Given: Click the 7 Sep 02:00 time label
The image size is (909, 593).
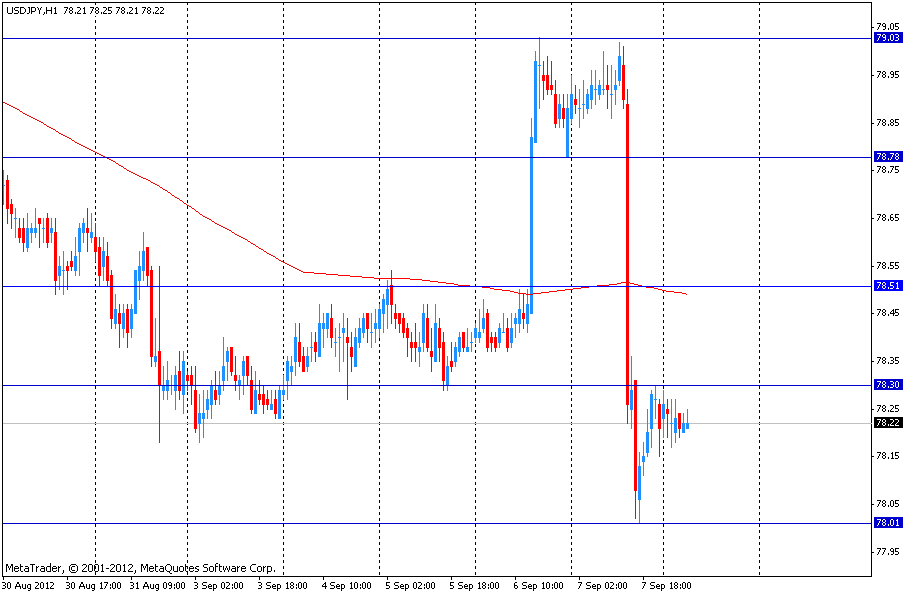Looking at the screenshot, I should tap(602, 585).
